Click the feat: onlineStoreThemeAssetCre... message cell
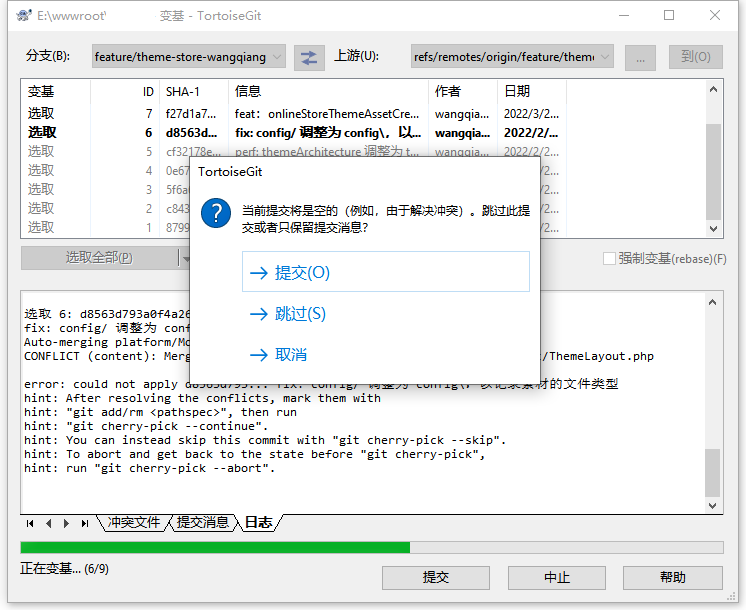 click(x=327, y=114)
